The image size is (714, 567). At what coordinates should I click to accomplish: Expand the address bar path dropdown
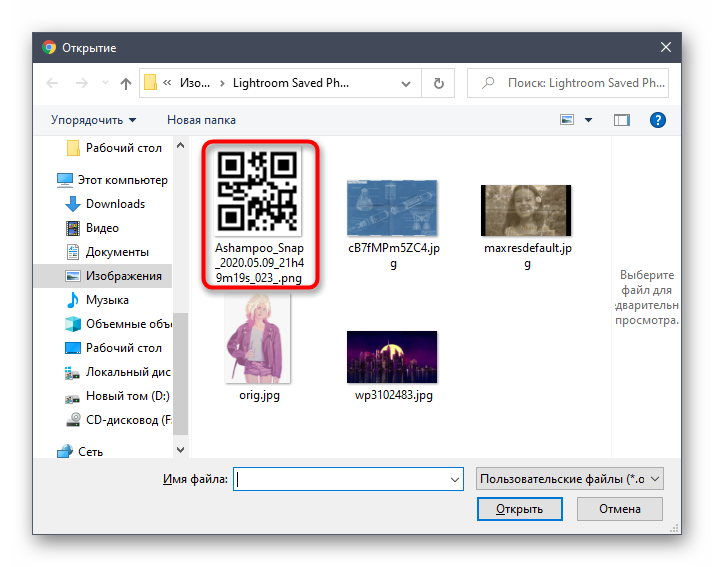click(x=406, y=84)
